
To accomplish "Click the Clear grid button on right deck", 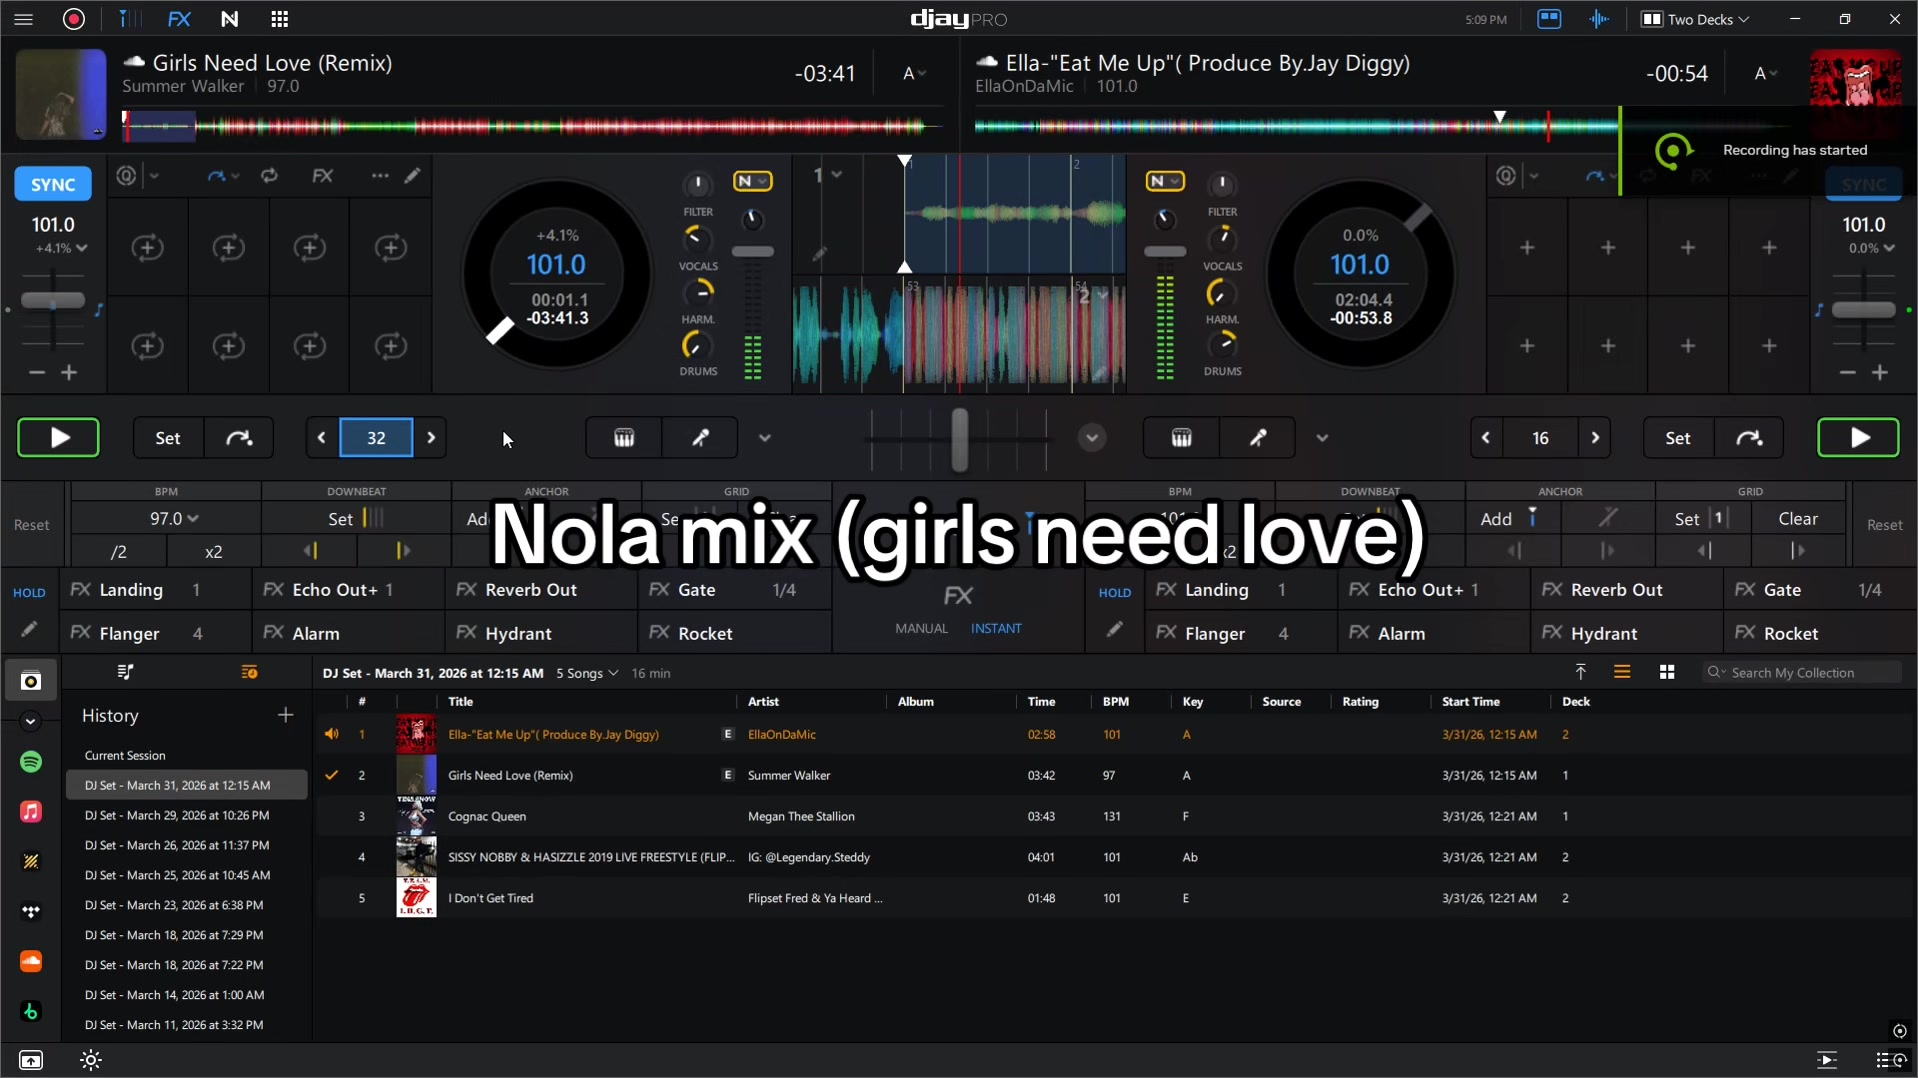I will click(1798, 518).
